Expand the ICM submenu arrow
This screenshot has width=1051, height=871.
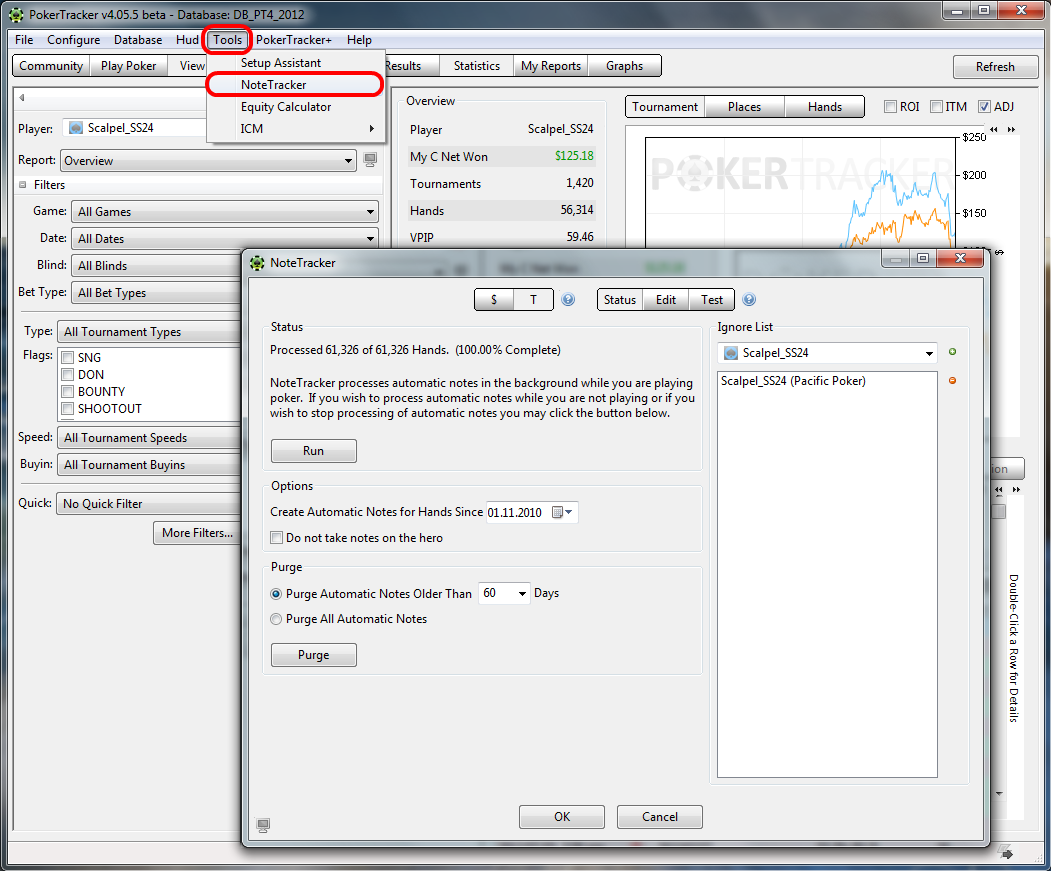pyautogui.click(x=371, y=129)
